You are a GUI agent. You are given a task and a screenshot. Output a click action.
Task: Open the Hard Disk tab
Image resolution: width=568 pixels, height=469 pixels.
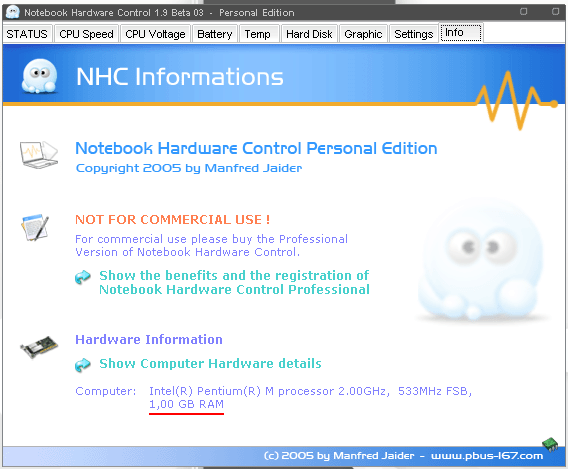click(x=309, y=34)
